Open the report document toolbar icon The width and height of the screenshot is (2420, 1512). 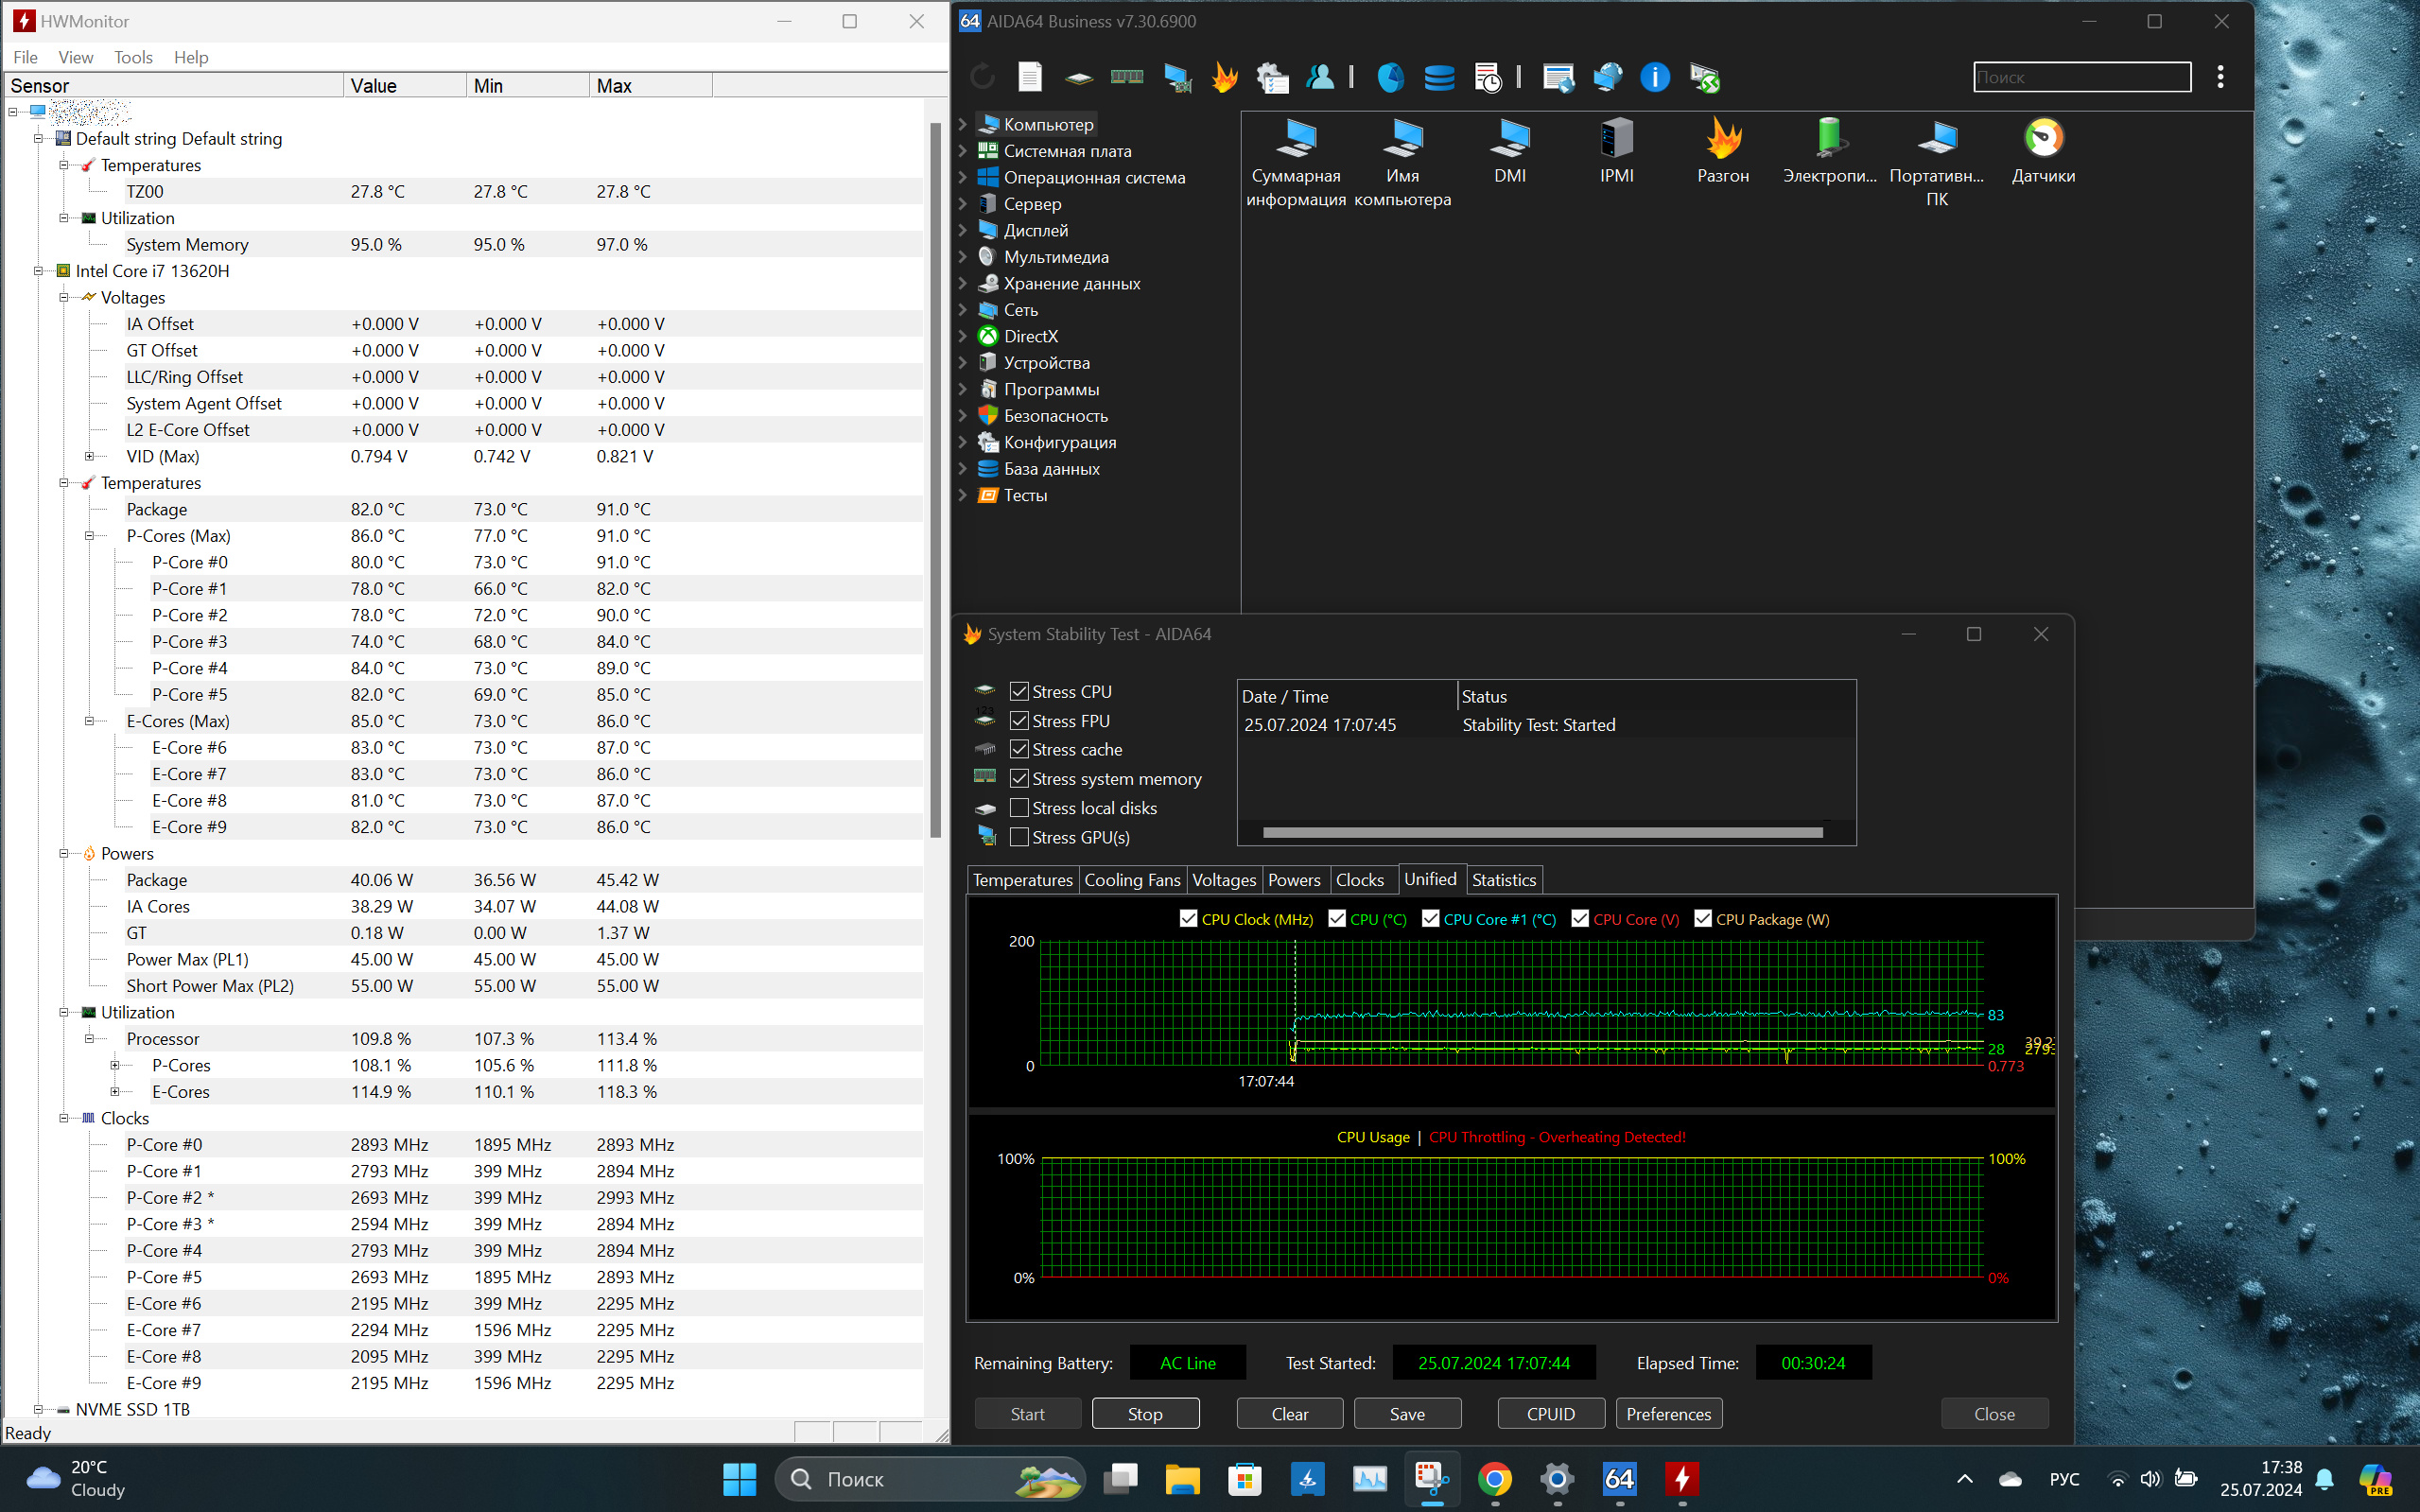1030,77
